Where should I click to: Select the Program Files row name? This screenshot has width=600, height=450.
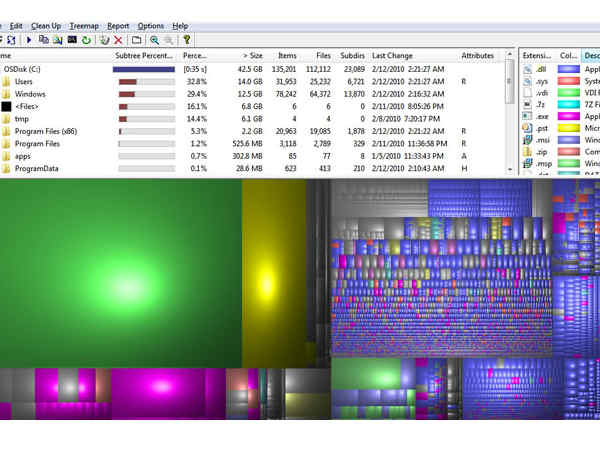coord(38,144)
